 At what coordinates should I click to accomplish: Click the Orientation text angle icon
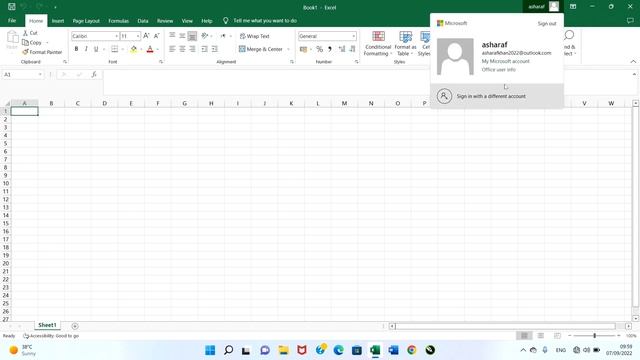204,36
